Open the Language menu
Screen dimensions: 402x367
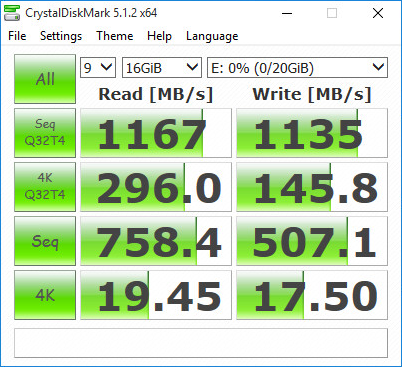tap(212, 36)
